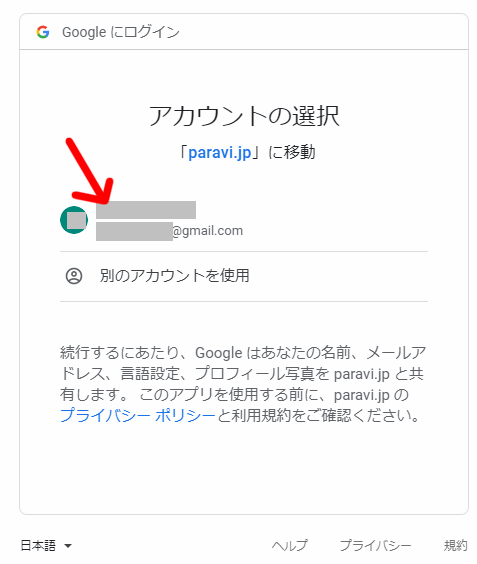This screenshot has width=477, height=564.
Task: Open the paravi.jp link
Action: point(219,153)
